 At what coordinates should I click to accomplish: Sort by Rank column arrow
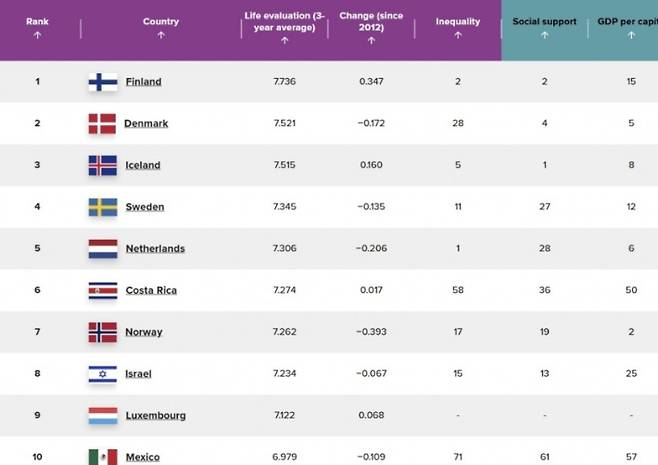click(37, 35)
